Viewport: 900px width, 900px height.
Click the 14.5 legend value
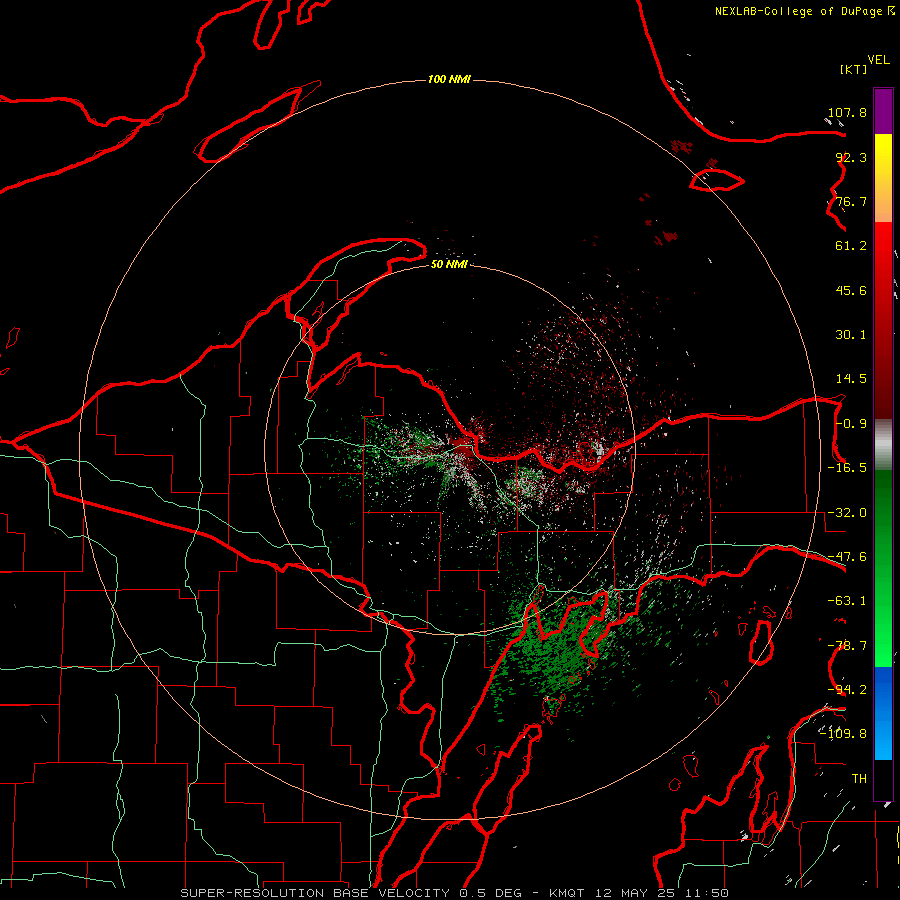pos(851,379)
